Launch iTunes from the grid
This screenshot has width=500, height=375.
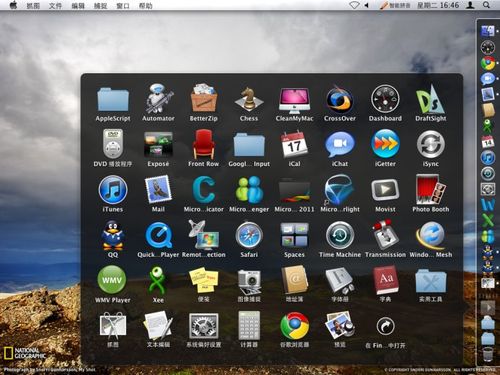(113, 189)
